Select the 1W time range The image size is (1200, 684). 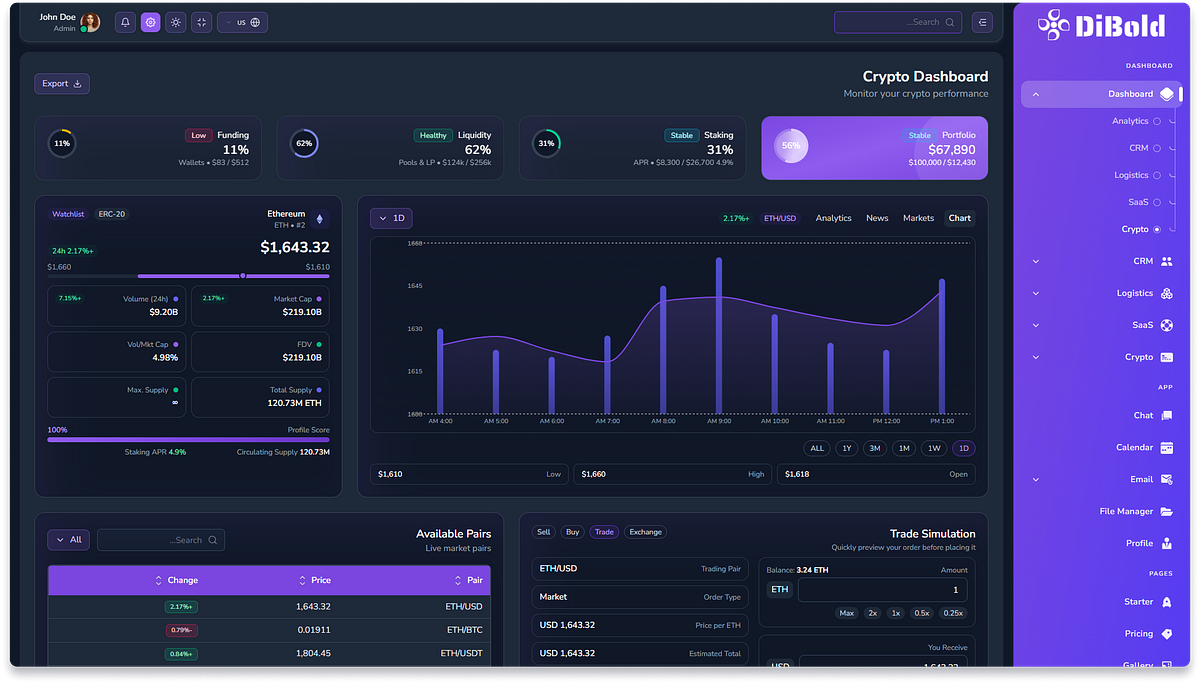pyautogui.click(x=934, y=448)
